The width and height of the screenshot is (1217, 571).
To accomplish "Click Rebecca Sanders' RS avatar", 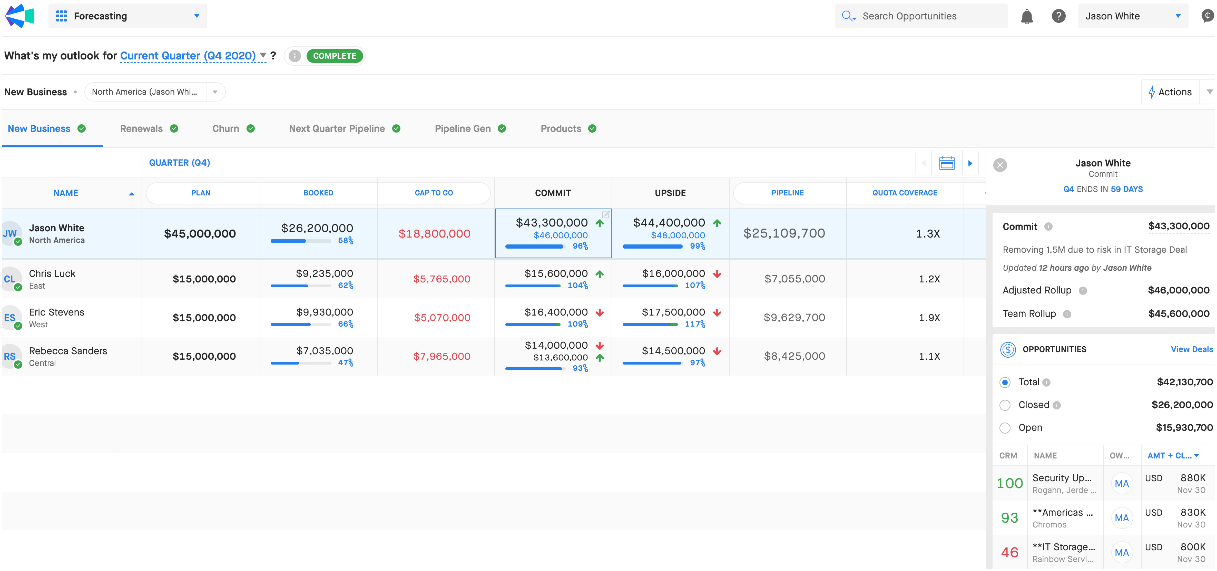I will click(11, 357).
